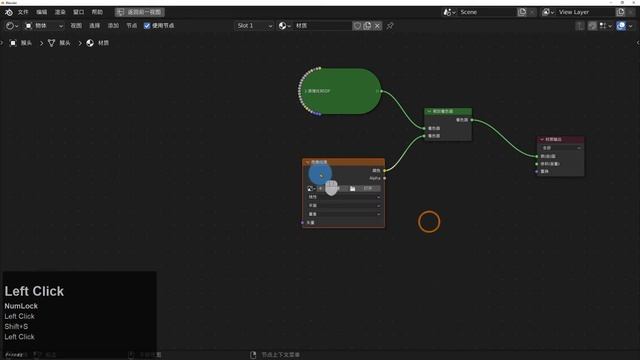
Task: Open the 窗口 (Window) menu
Action: 78,12
